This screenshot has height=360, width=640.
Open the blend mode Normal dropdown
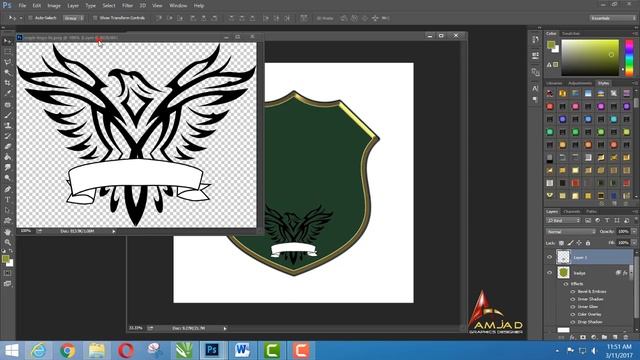tap(571, 231)
